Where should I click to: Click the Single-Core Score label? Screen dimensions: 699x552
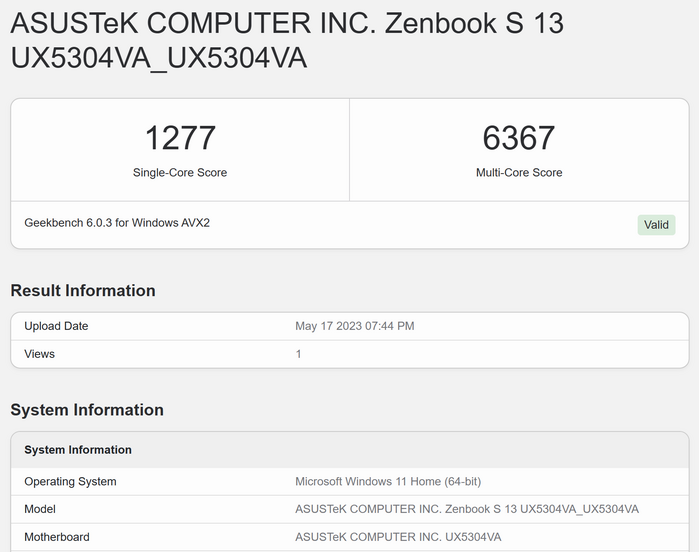(x=180, y=173)
